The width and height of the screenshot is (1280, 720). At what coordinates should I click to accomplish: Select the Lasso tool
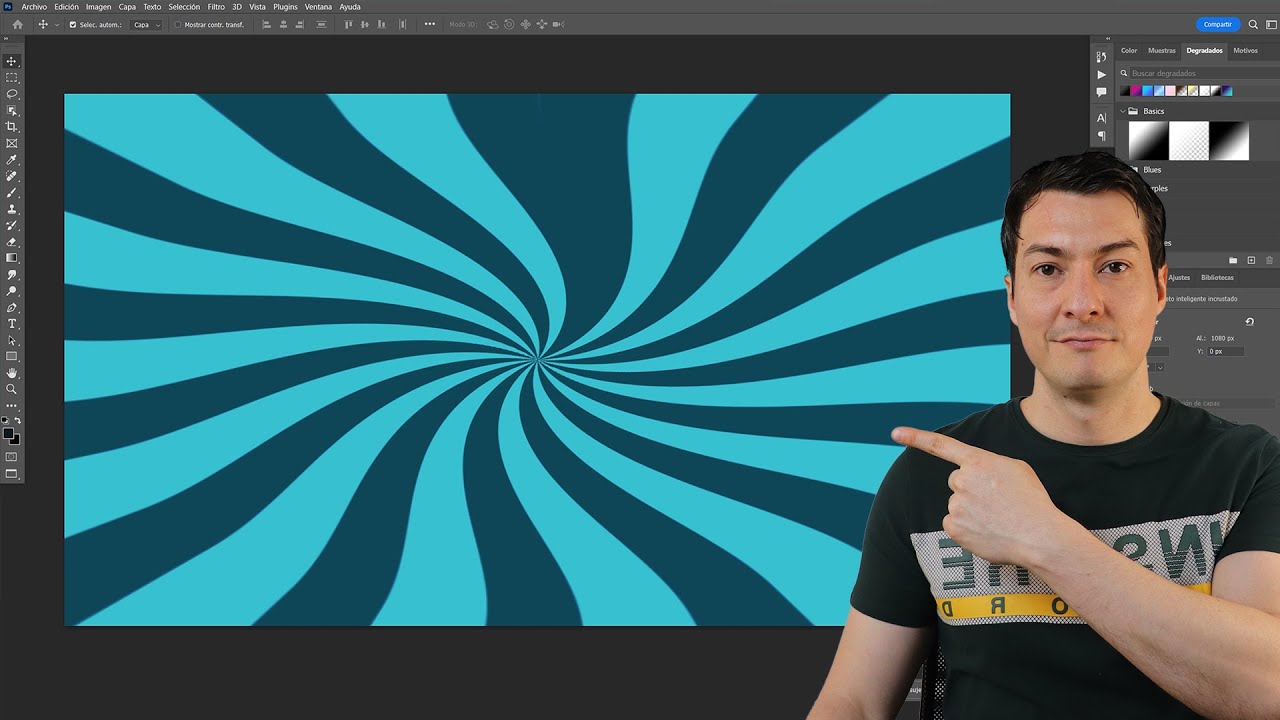(12, 94)
